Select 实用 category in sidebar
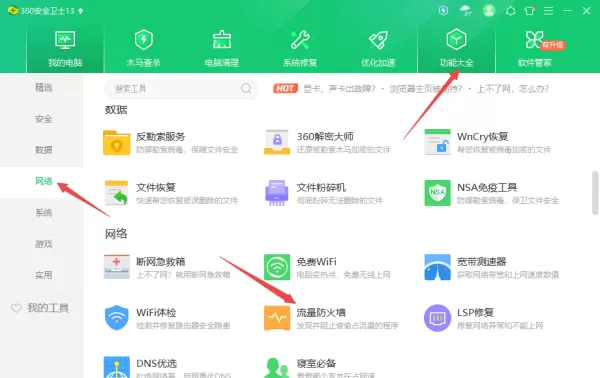 [43, 275]
